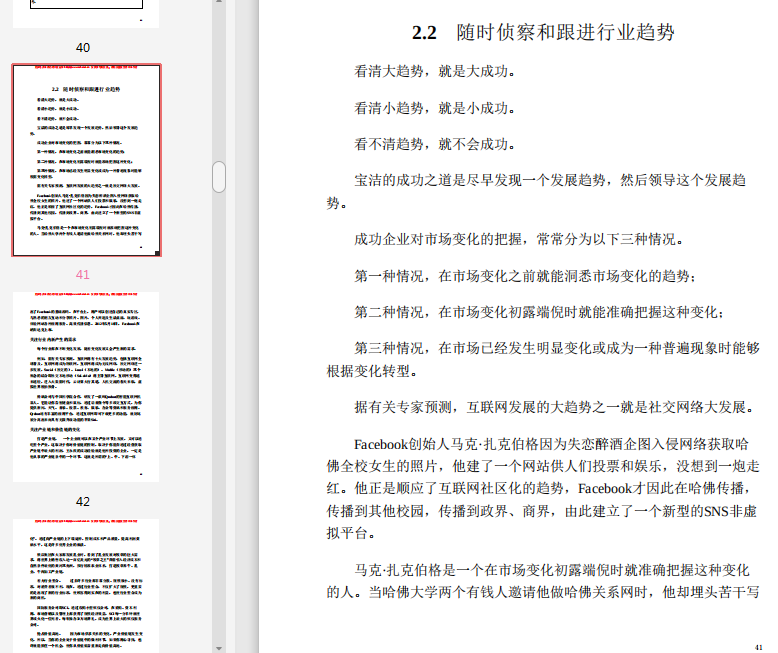Click the heading "2.2 随时侦察和跟进行业趋势"
Image resolution: width=778 pixels, height=653 pixels.
pyautogui.click(x=543, y=32)
